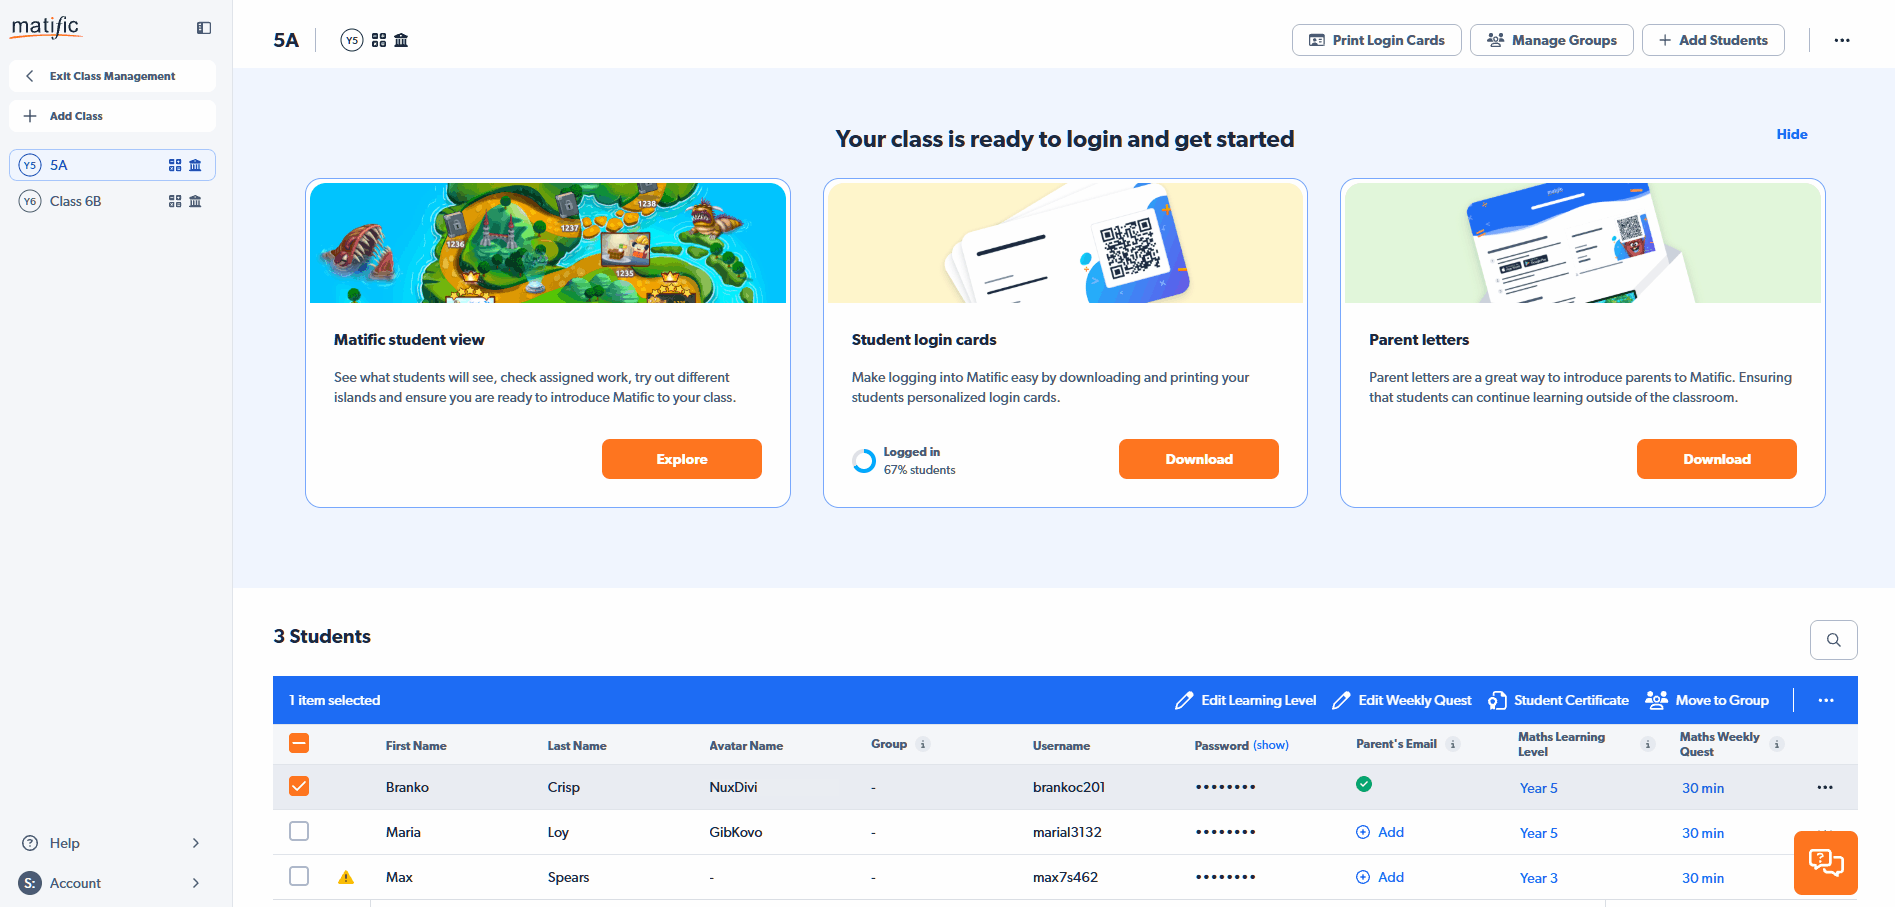Click the grid icon beside the 5A header
This screenshot has height=907, width=1895.
click(379, 40)
